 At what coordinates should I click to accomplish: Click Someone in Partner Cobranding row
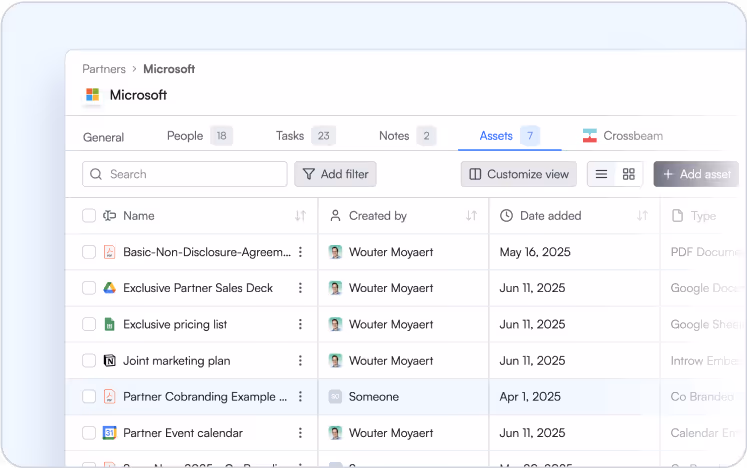click(374, 397)
